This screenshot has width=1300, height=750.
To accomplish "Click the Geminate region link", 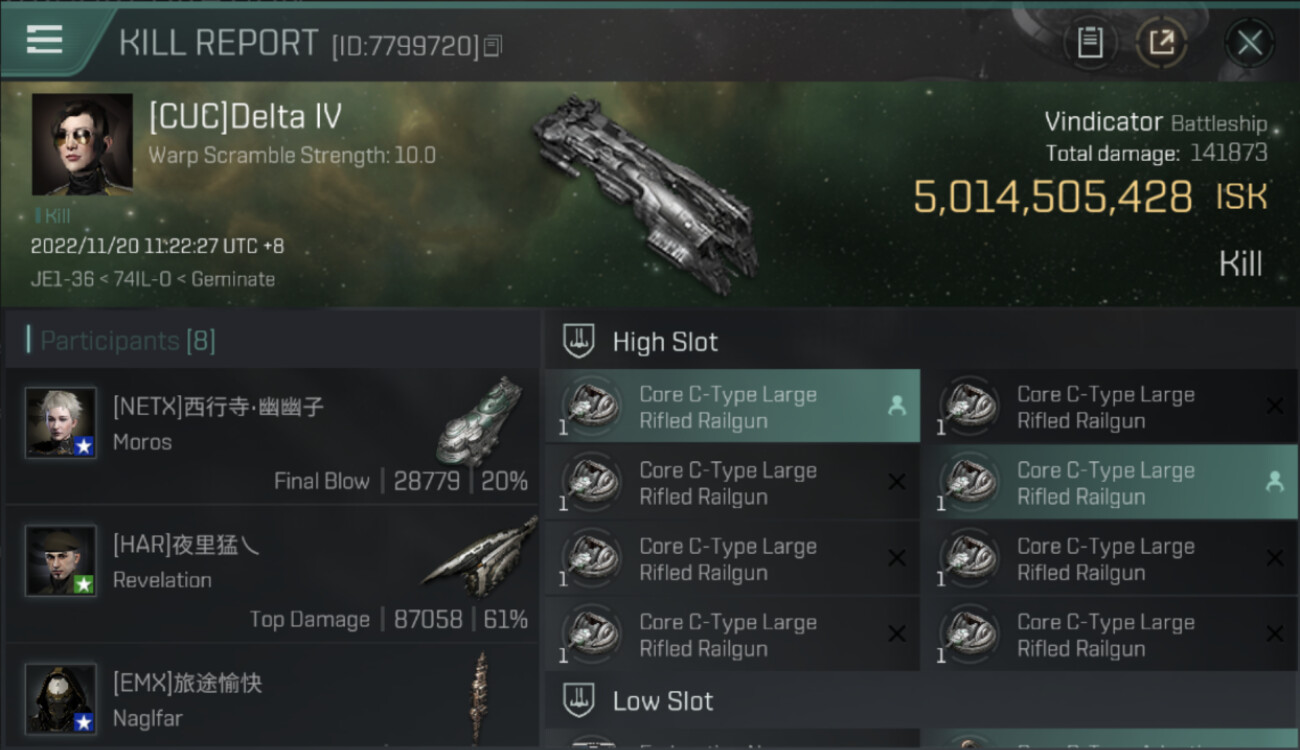I will 233,279.
